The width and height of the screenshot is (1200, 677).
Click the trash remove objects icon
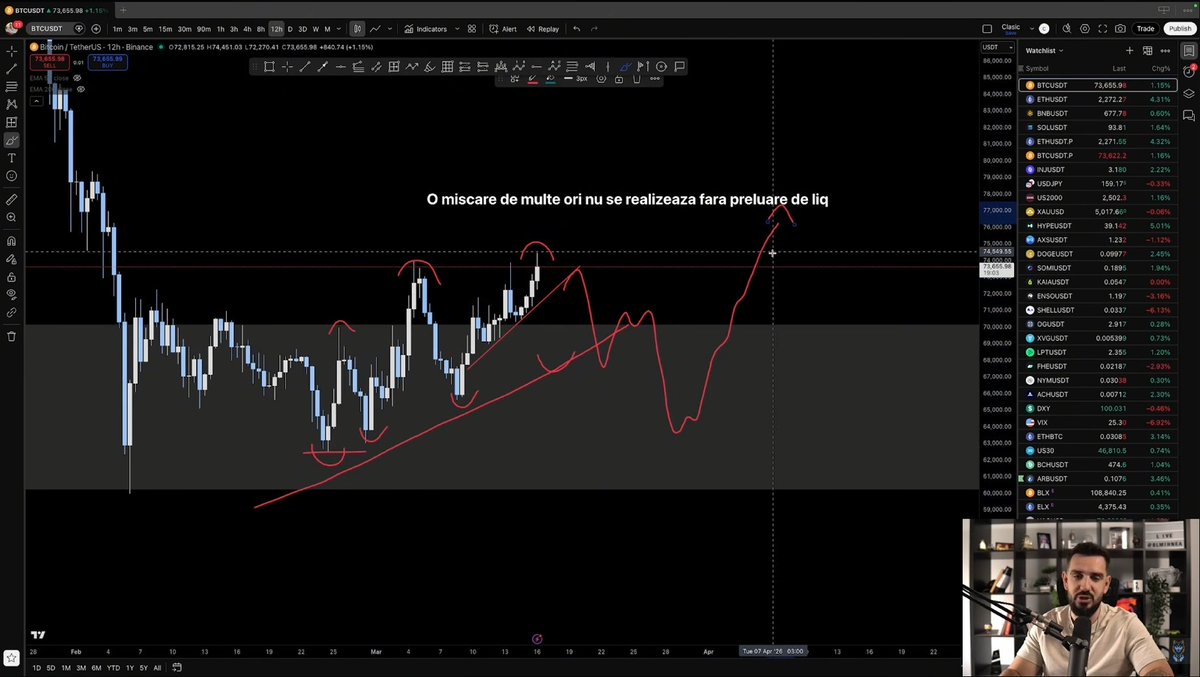click(12, 336)
